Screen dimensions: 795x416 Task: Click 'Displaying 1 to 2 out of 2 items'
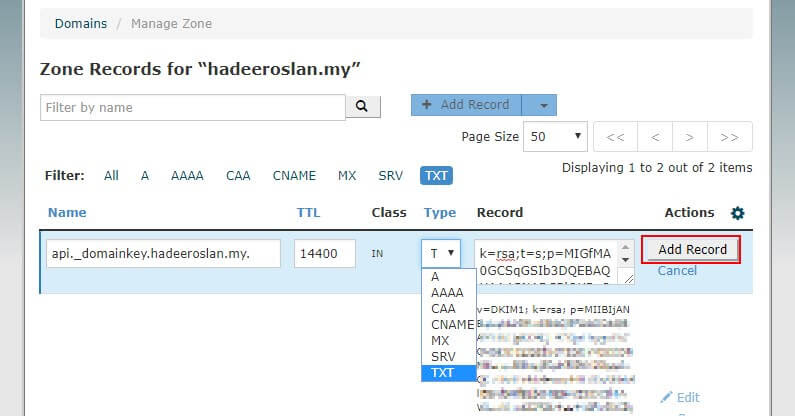657,168
